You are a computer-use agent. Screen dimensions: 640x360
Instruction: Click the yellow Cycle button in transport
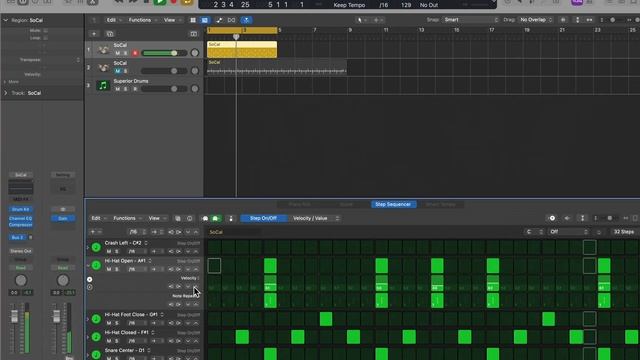tap(187, 2)
